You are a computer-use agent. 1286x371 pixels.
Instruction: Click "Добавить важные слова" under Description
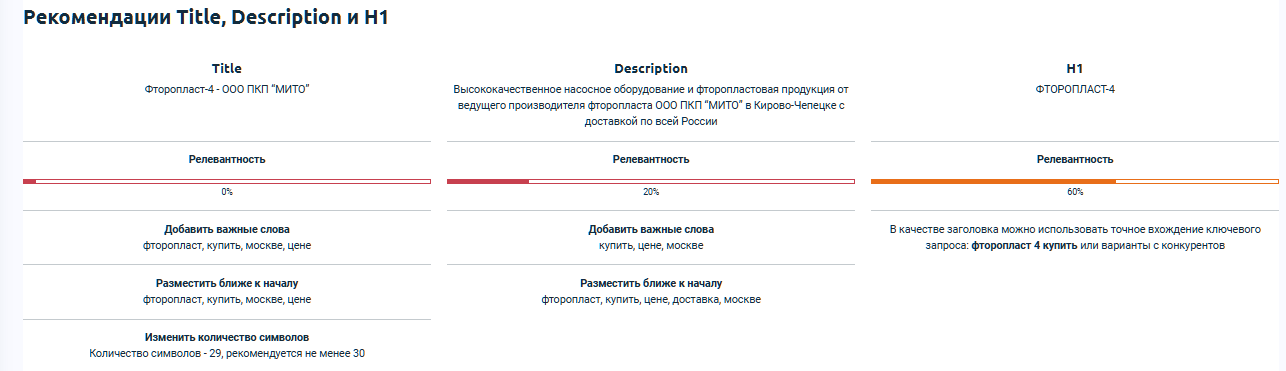click(651, 229)
